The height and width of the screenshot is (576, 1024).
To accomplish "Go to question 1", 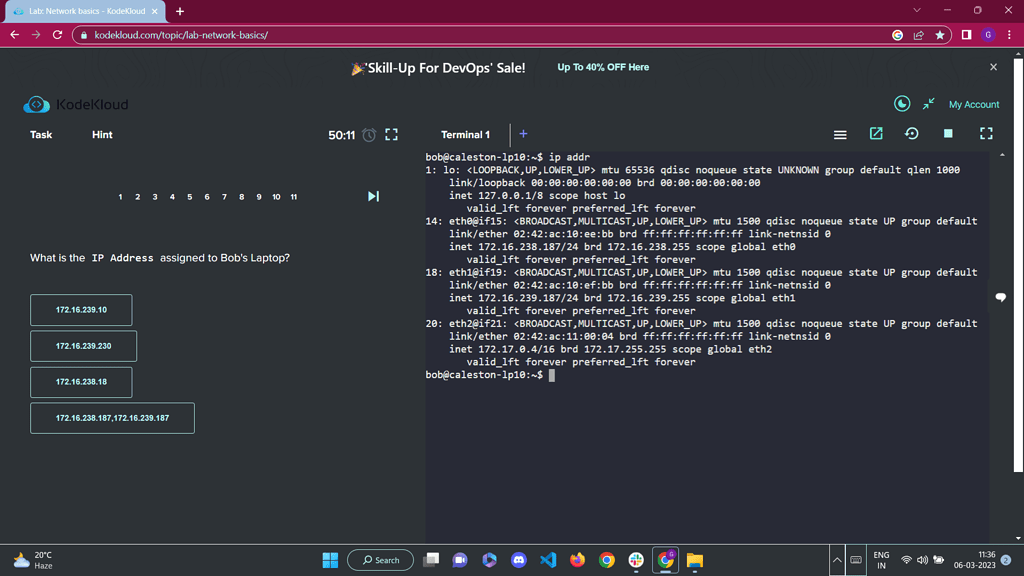I will pyautogui.click(x=120, y=197).
